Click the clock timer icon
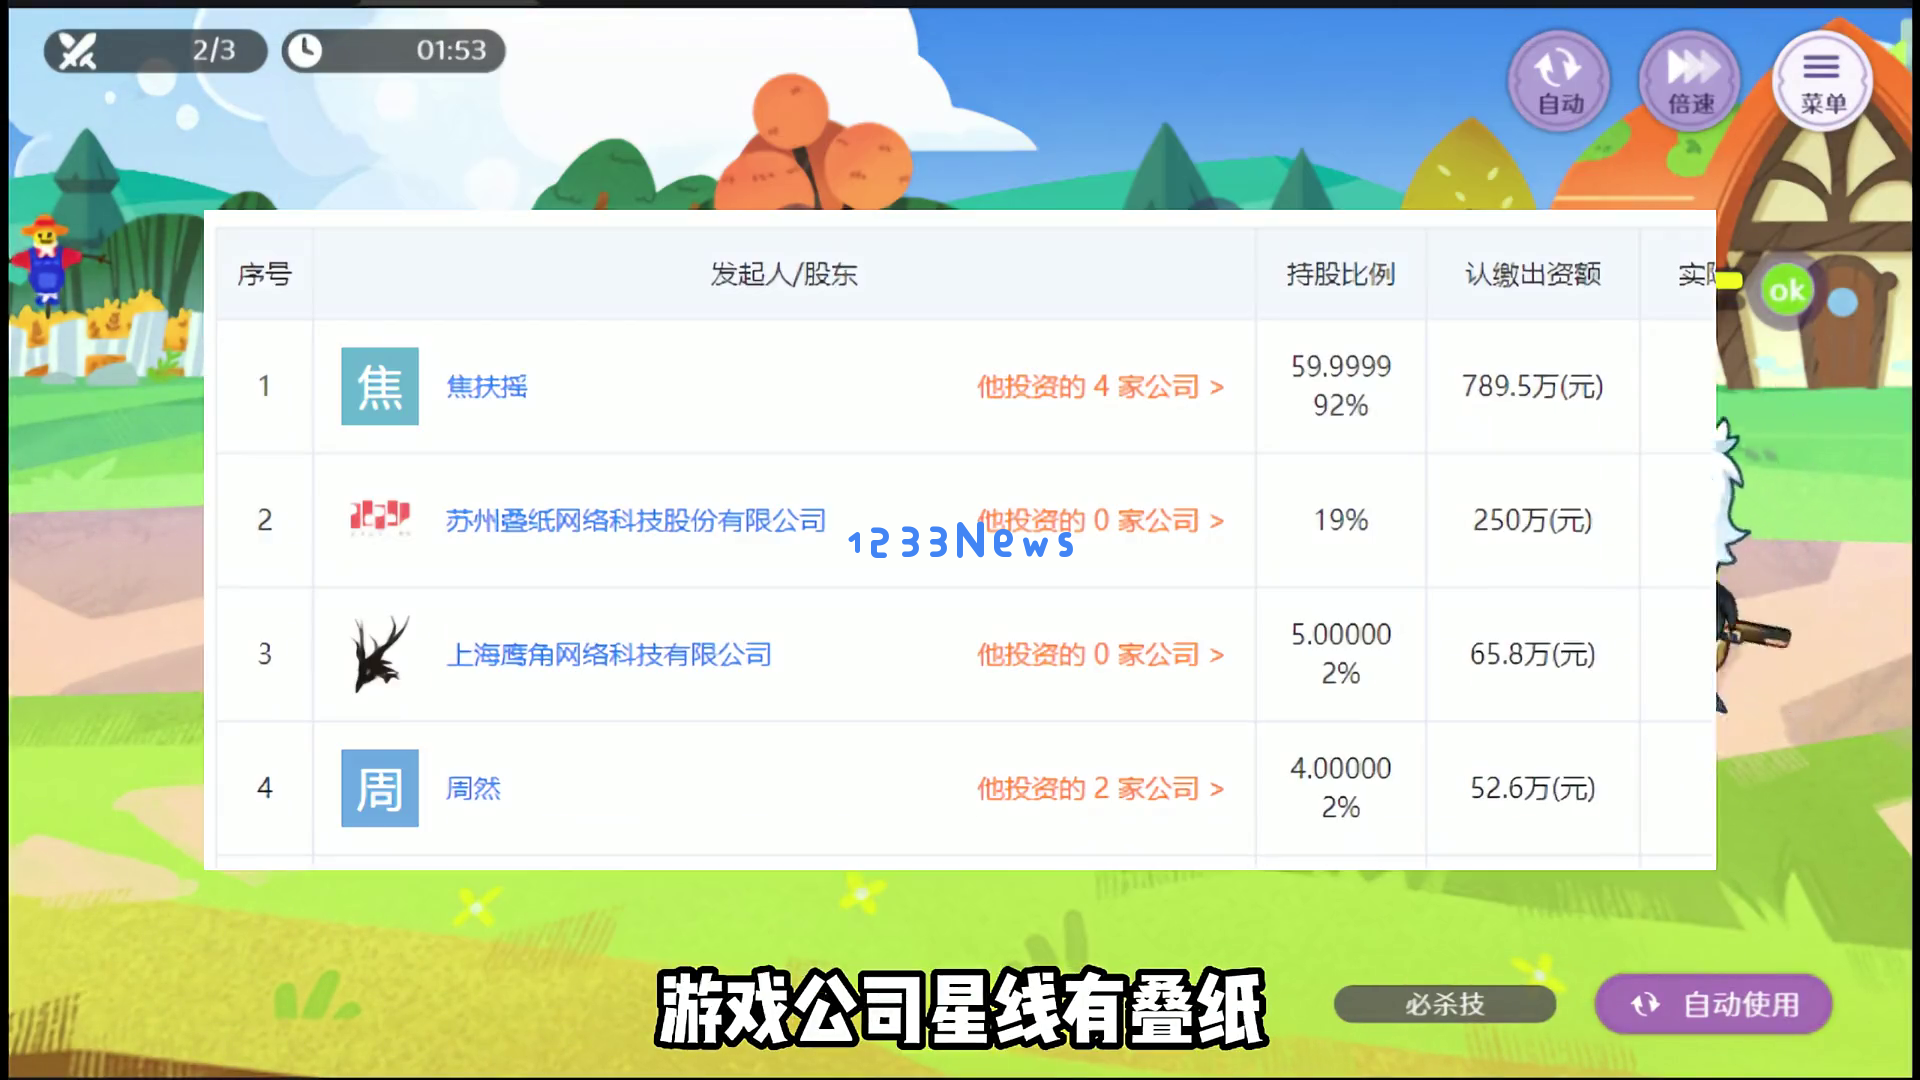The width and height of the screenshot is (1920, 1080). (305, 50)
